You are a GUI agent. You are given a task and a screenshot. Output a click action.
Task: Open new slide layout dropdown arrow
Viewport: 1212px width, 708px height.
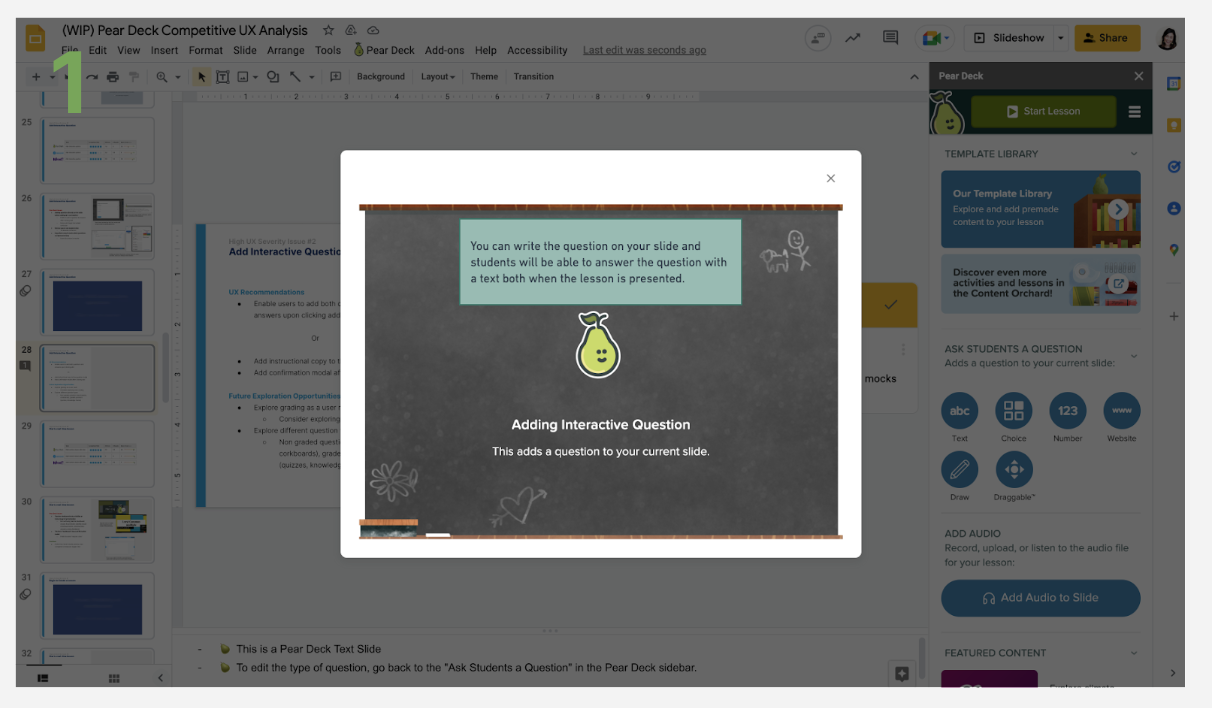[52, 77]
